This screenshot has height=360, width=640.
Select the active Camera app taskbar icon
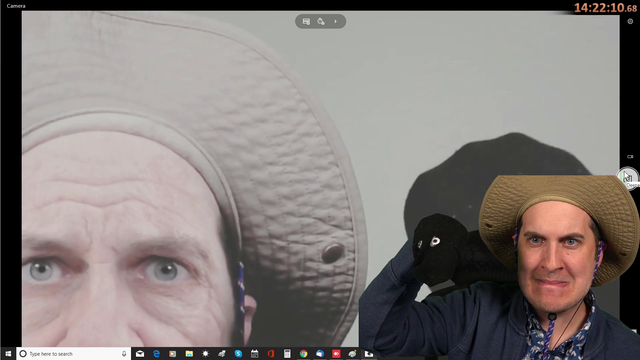pos(369,354)
